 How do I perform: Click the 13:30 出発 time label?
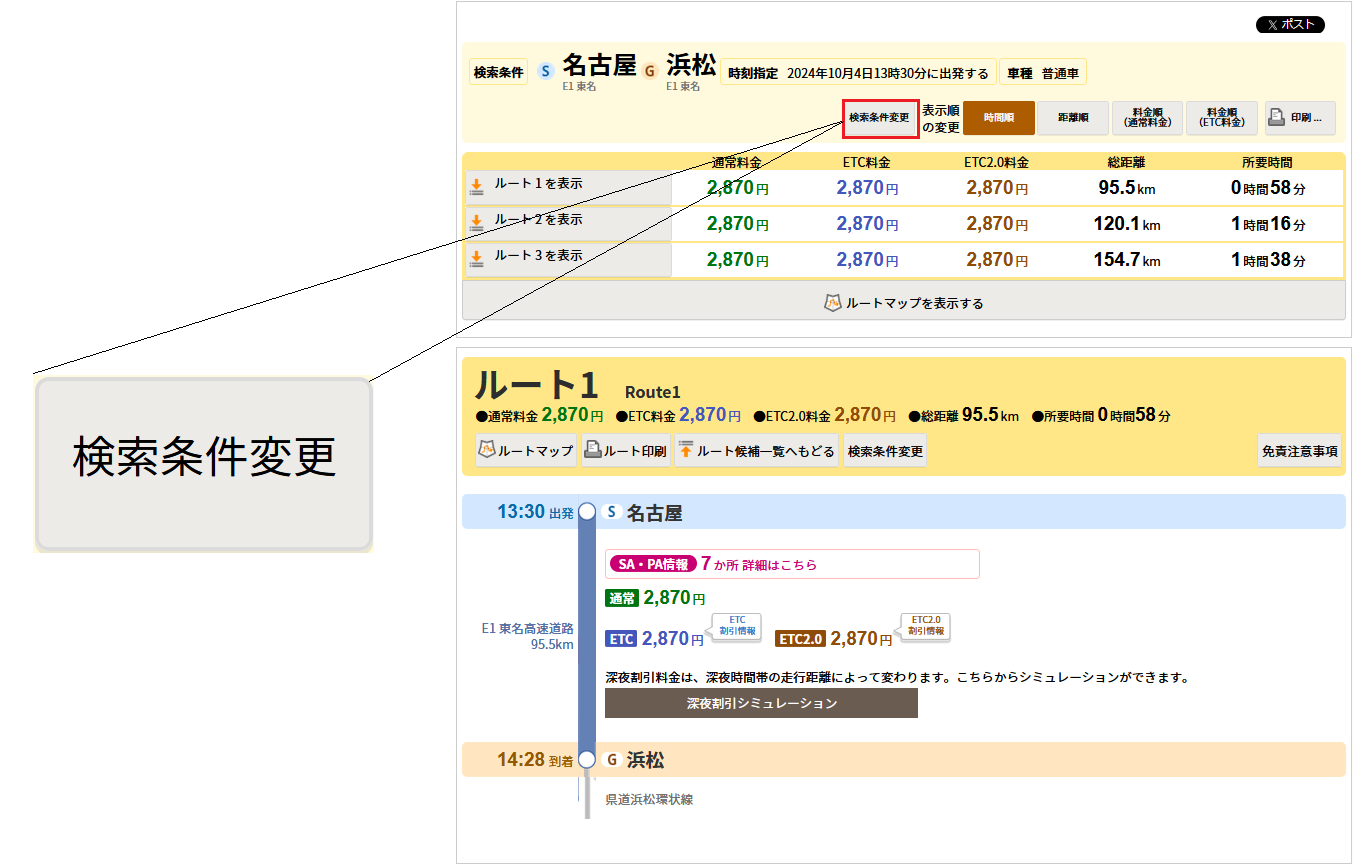click(x=535, y=512)
